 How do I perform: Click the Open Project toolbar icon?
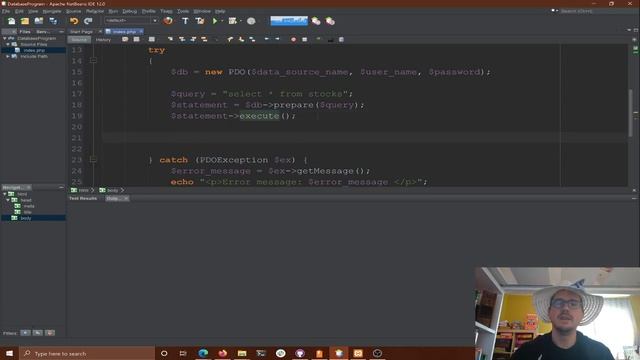pos(39,21)
